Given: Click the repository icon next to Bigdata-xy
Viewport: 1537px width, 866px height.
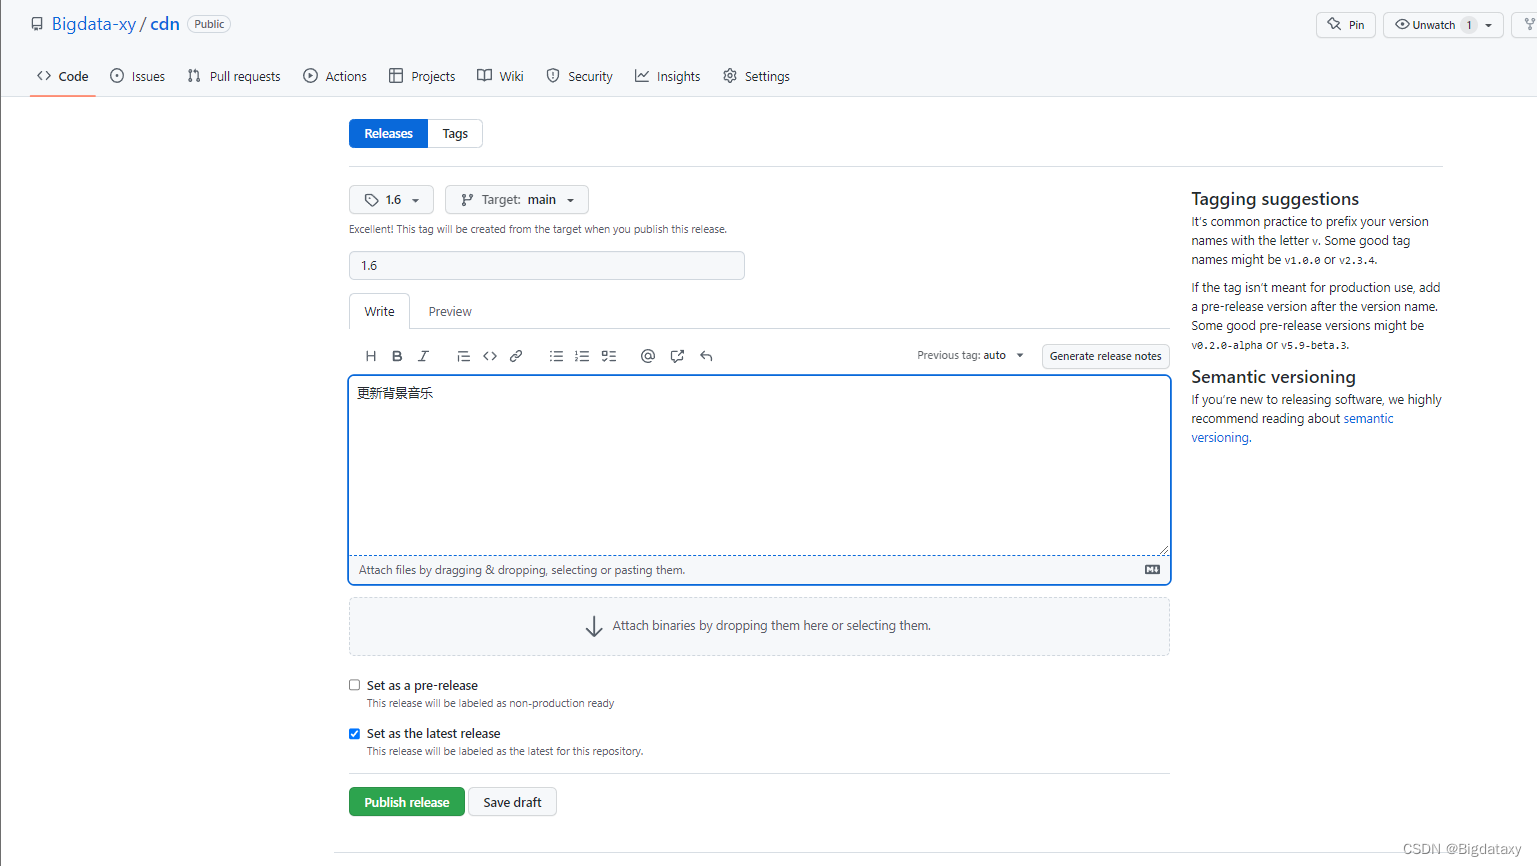Looking at the screenshot, I should pyautogui.click(x=37, y=24).
